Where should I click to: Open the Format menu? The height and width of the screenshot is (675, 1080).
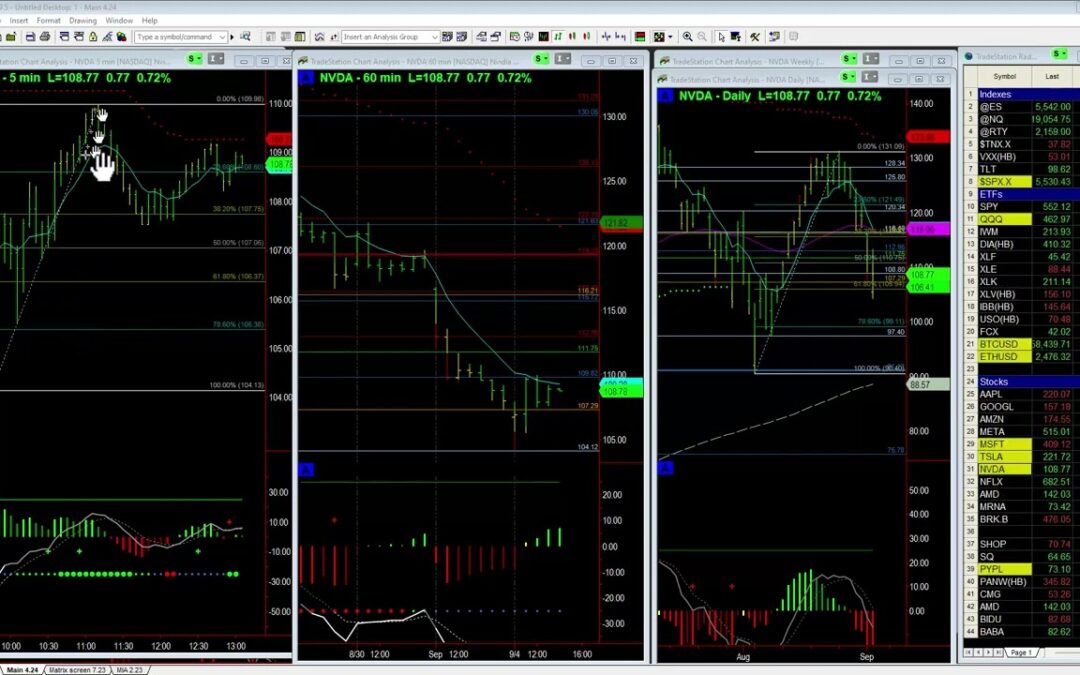pyautogui.click(x=48, y=21)
